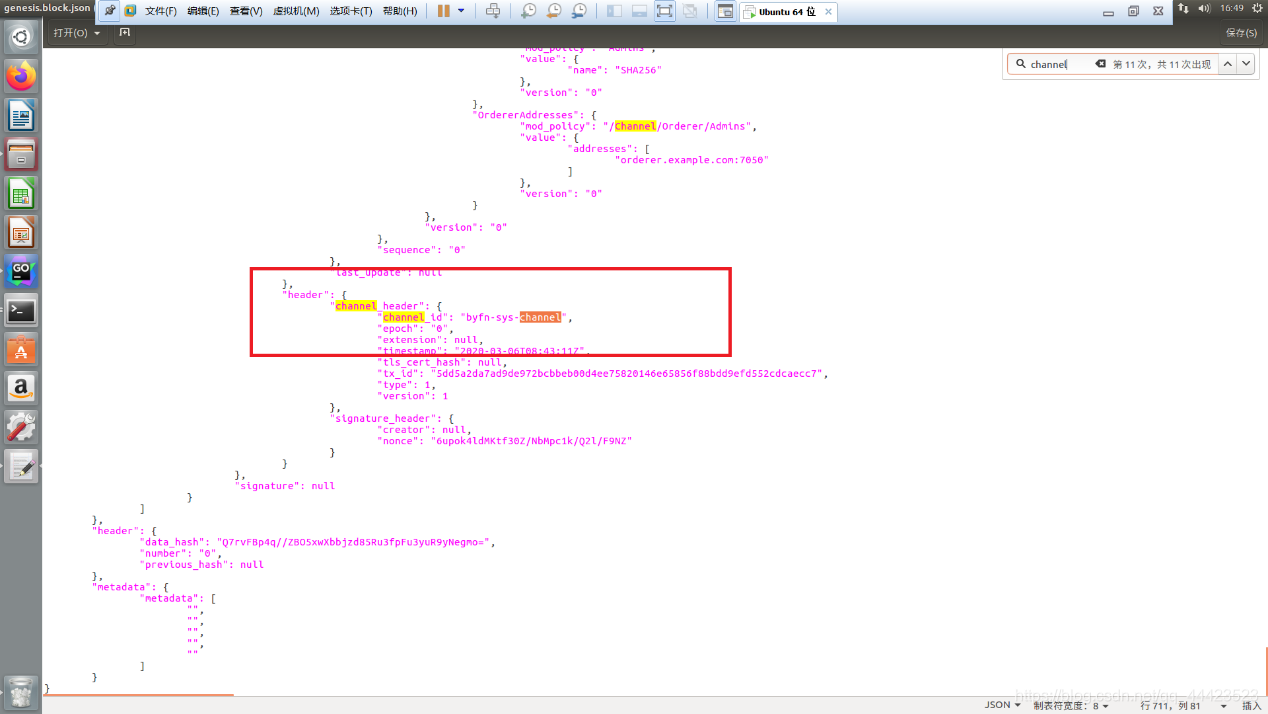Screen dimensions: 1268x714
Task: Click the "signature": null line
Action: tap(285, 486)
